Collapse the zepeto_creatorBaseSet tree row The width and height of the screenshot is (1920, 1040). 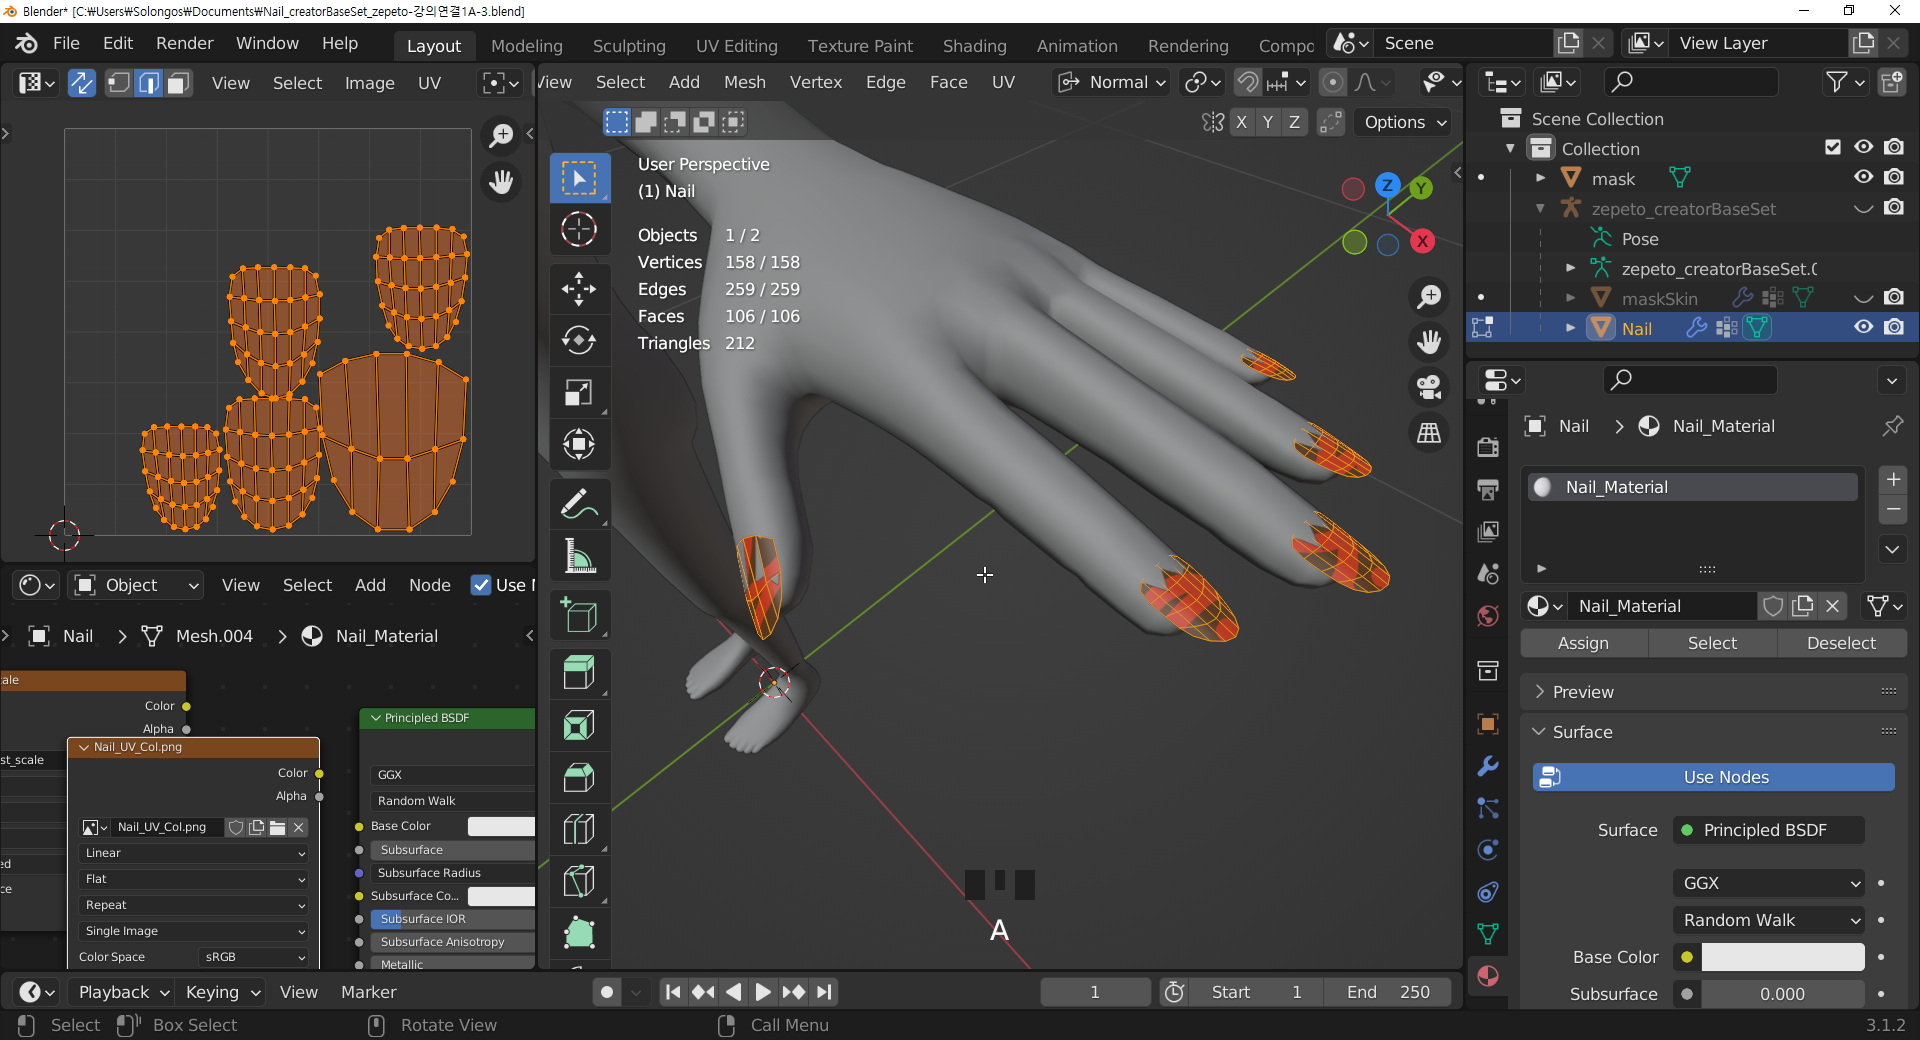(x=1541, y=208)
